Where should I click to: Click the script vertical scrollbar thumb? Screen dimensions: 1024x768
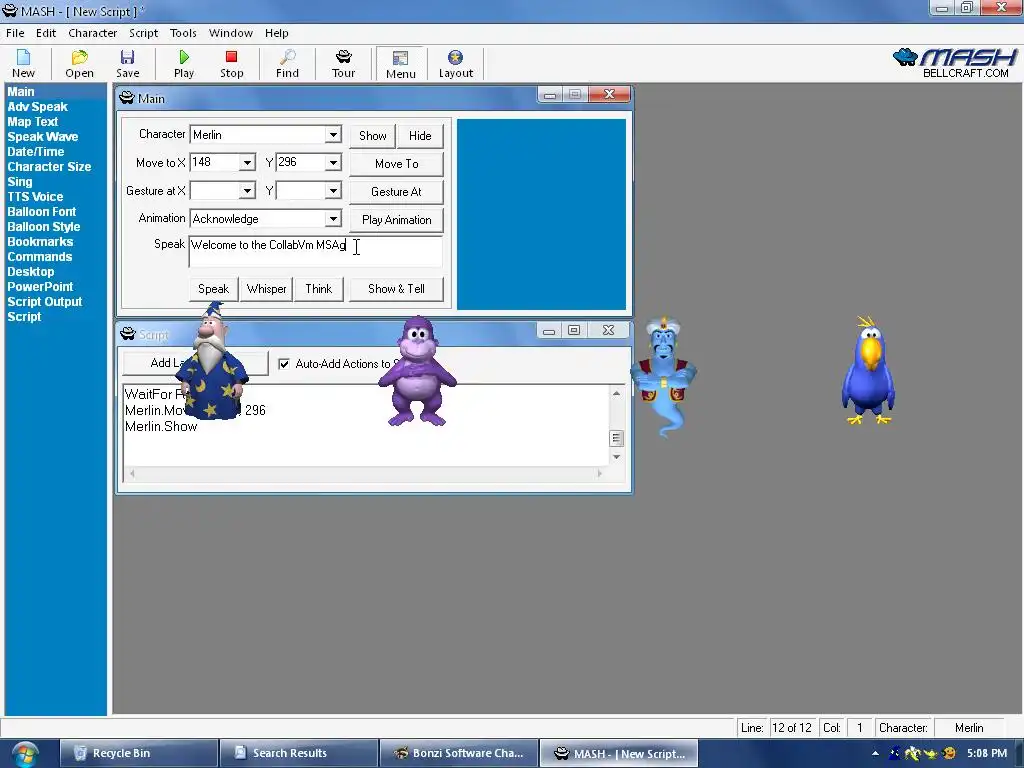[x=616, y=438]
